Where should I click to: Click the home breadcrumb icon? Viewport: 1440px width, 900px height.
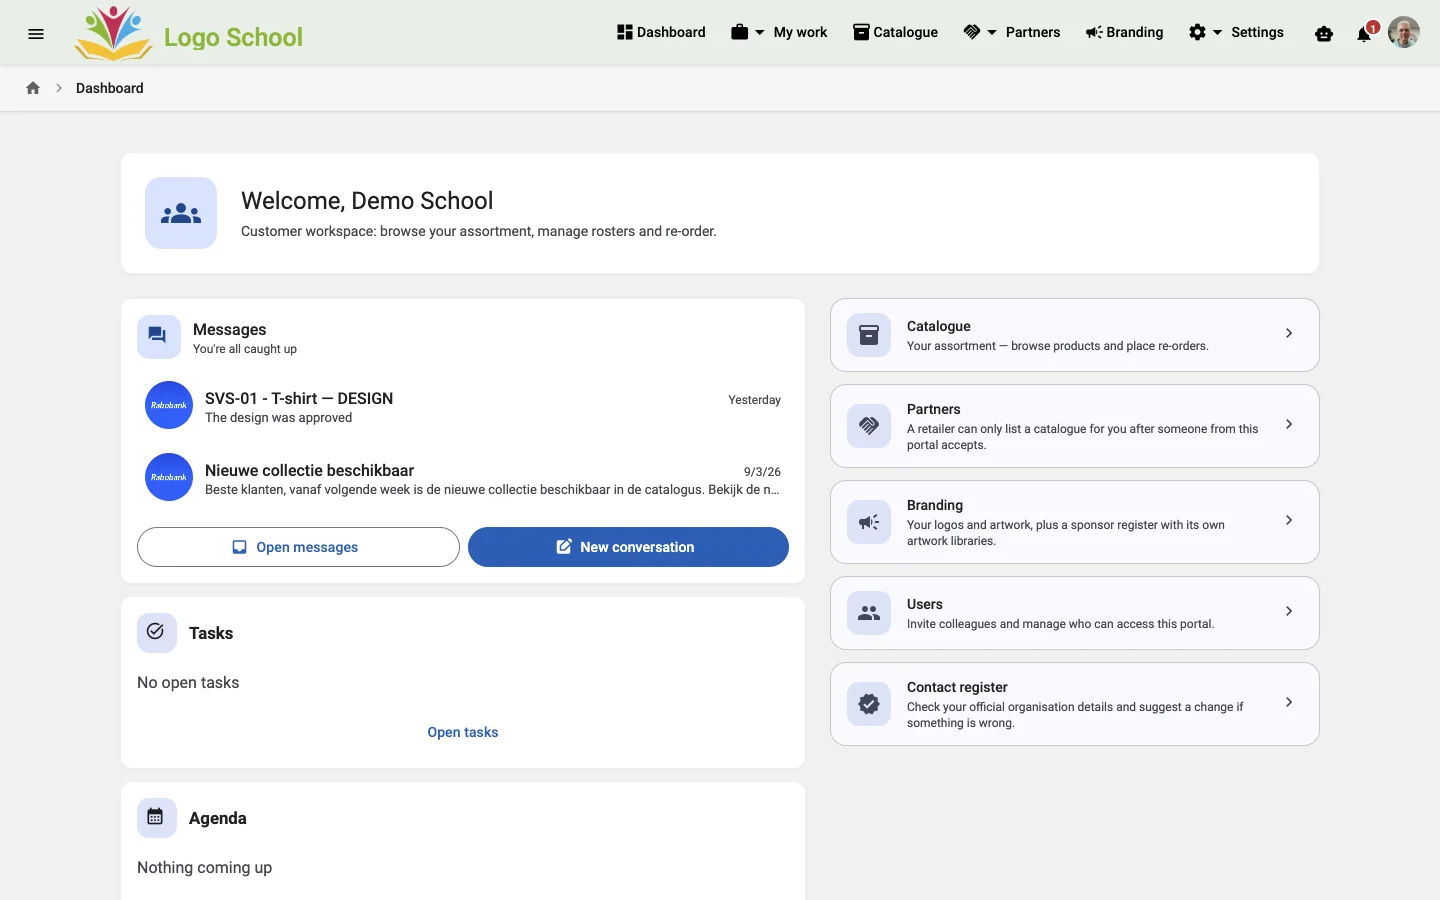pos(33,88)
